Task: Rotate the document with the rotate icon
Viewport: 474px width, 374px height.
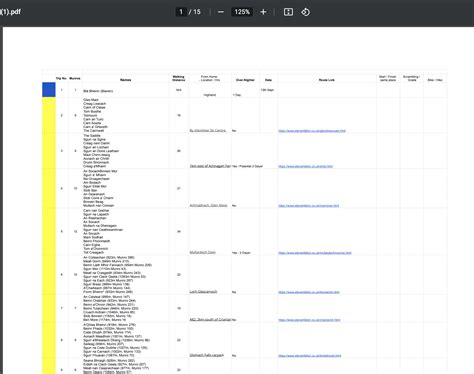Action: tap(305, 12)
